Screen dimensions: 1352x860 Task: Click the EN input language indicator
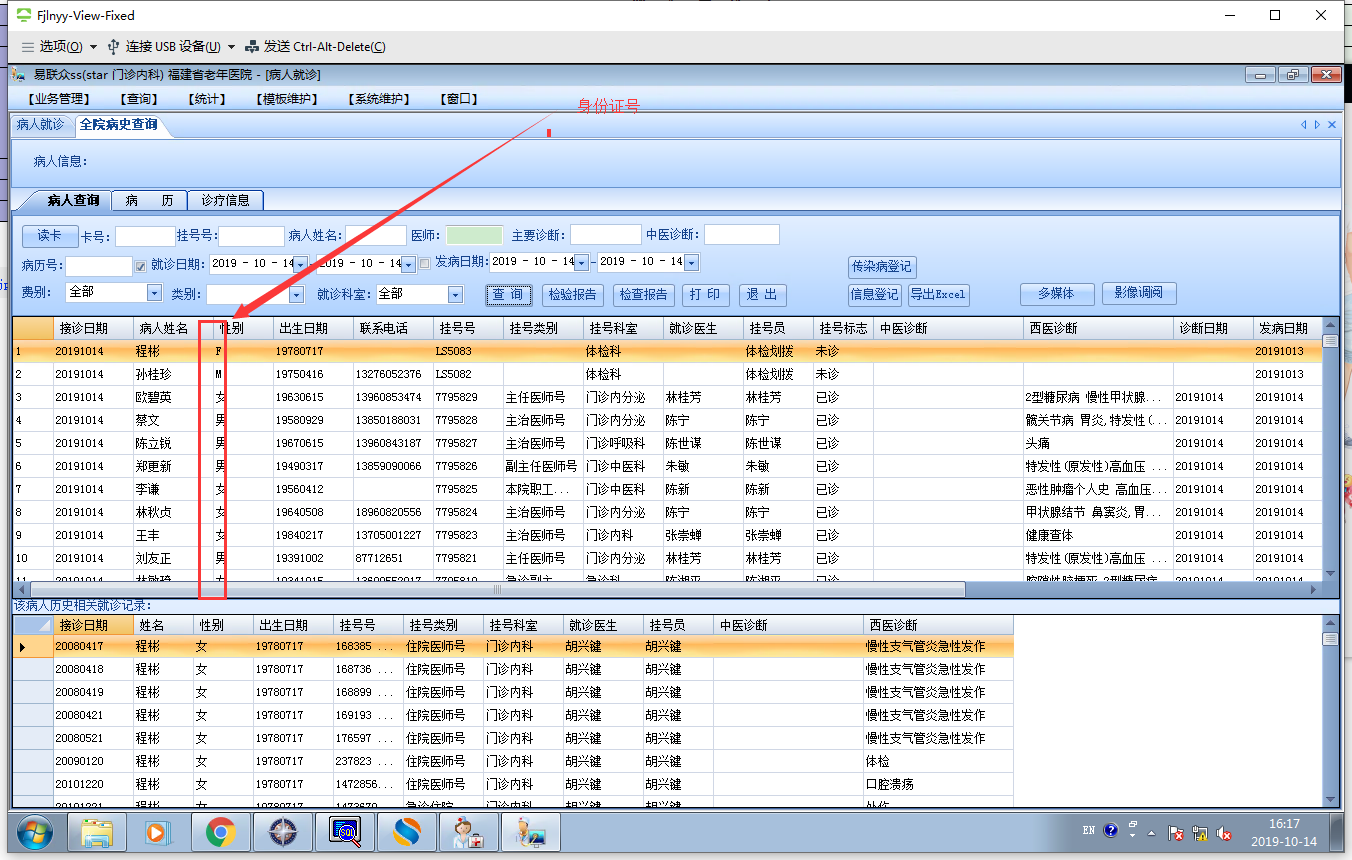coord(1089,830)
